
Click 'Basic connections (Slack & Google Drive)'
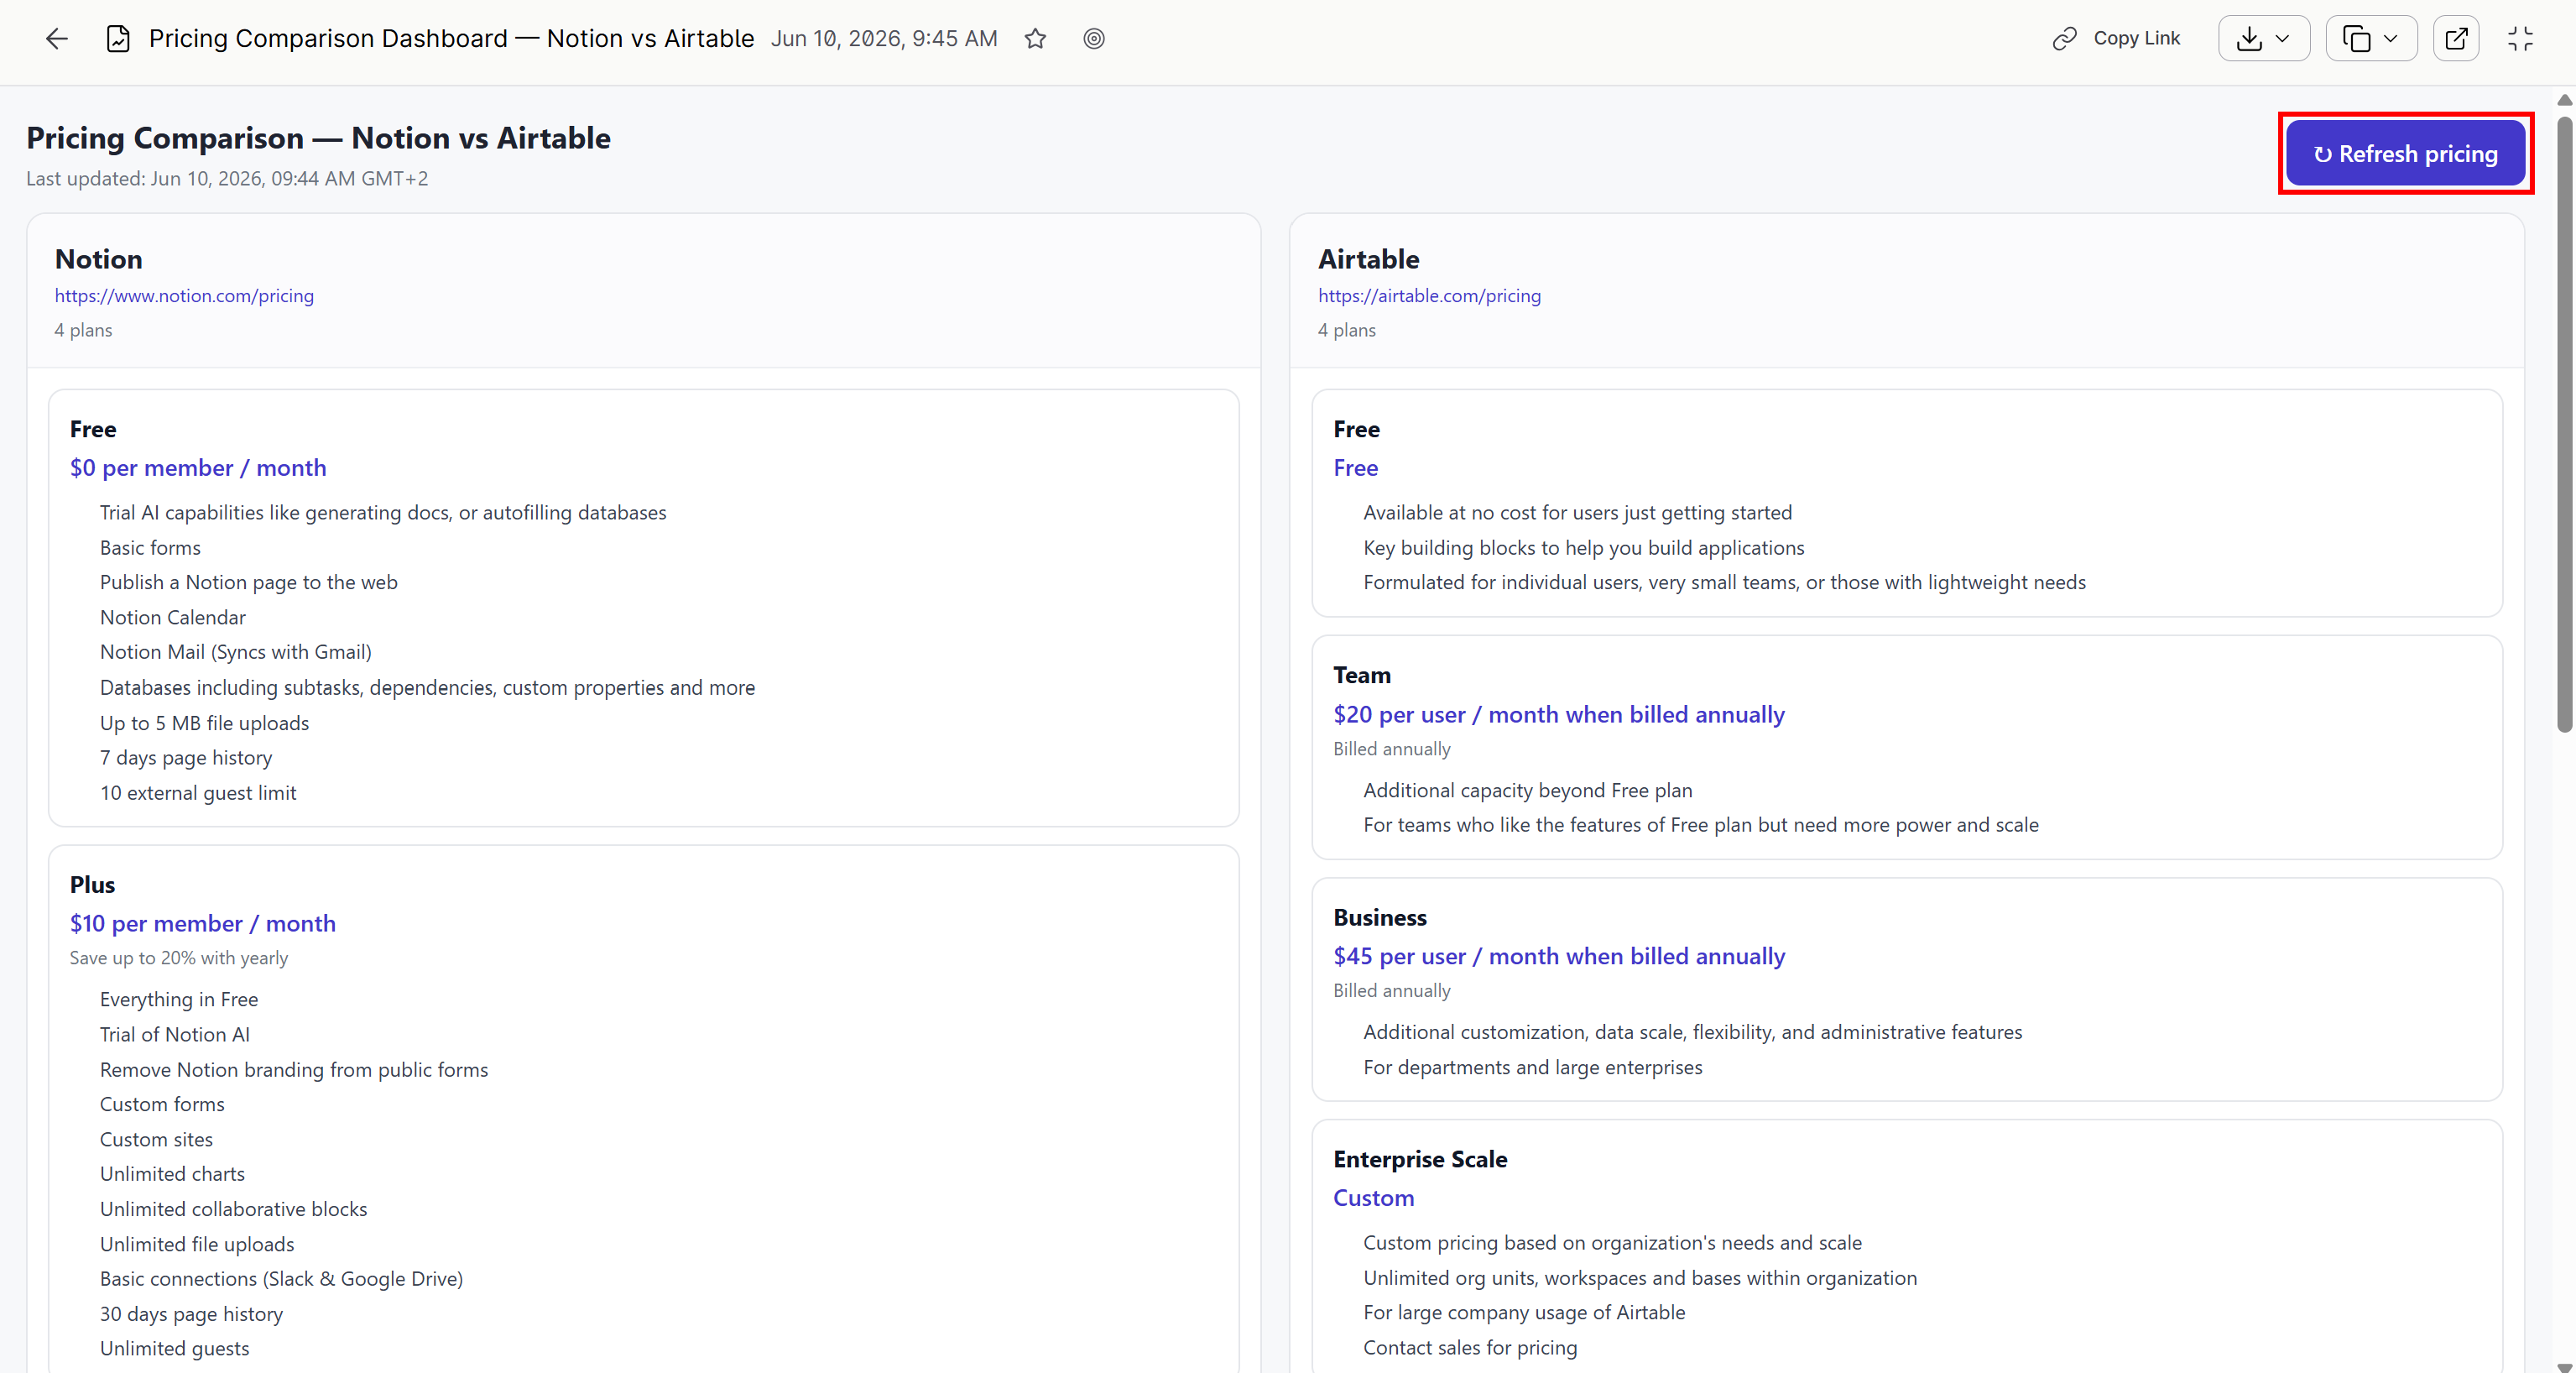(281, 1279)
